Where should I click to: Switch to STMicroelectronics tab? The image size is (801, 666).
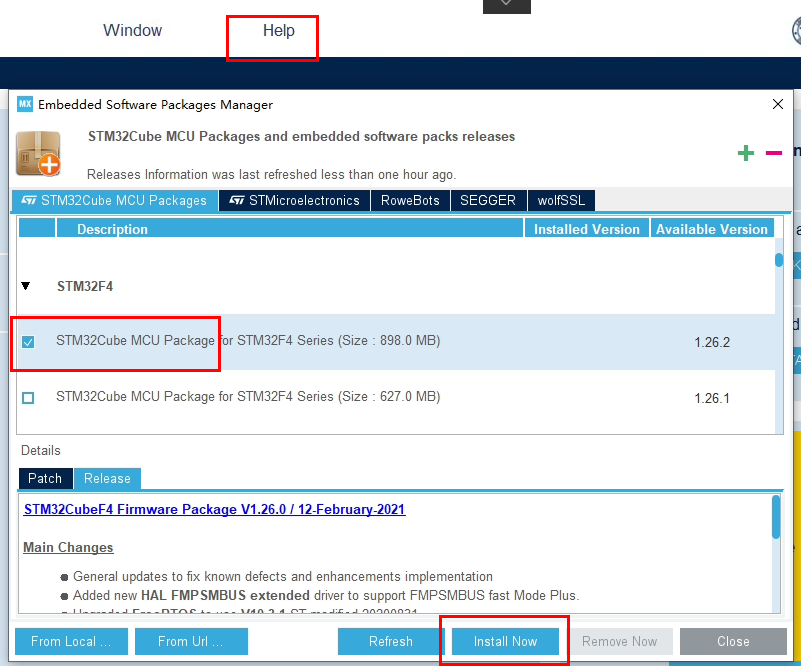click(294, 200)
